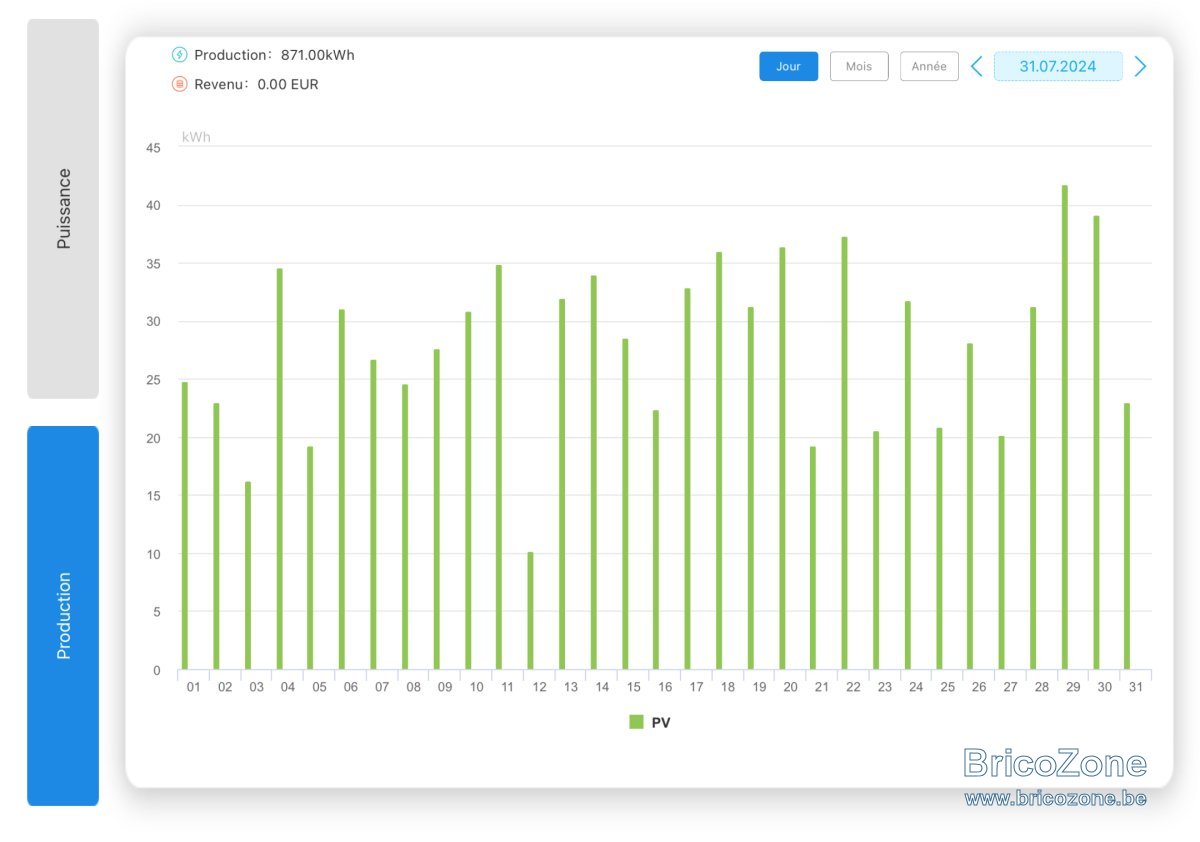The width and height of the screenshot is (1200, 842).
Task: Switch to the Mois view
Action: coord(859,66)
